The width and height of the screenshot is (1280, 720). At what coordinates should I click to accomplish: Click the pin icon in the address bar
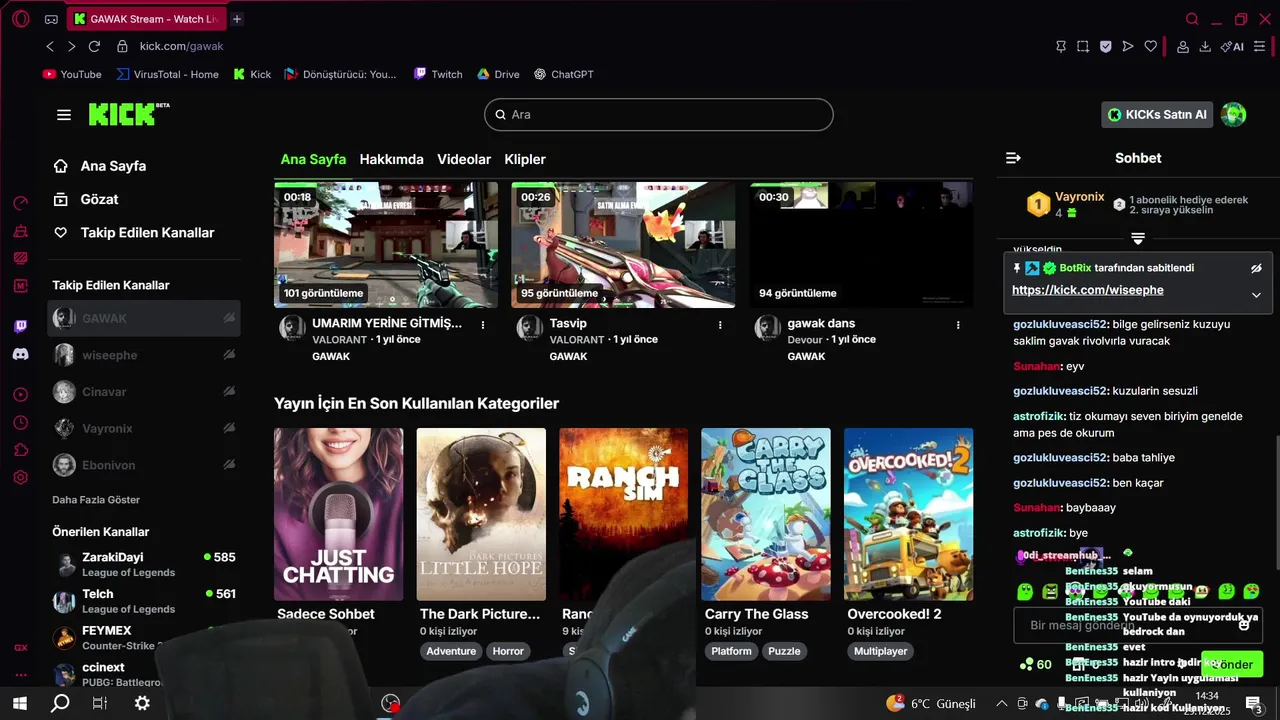click(x=1061, y=46)
